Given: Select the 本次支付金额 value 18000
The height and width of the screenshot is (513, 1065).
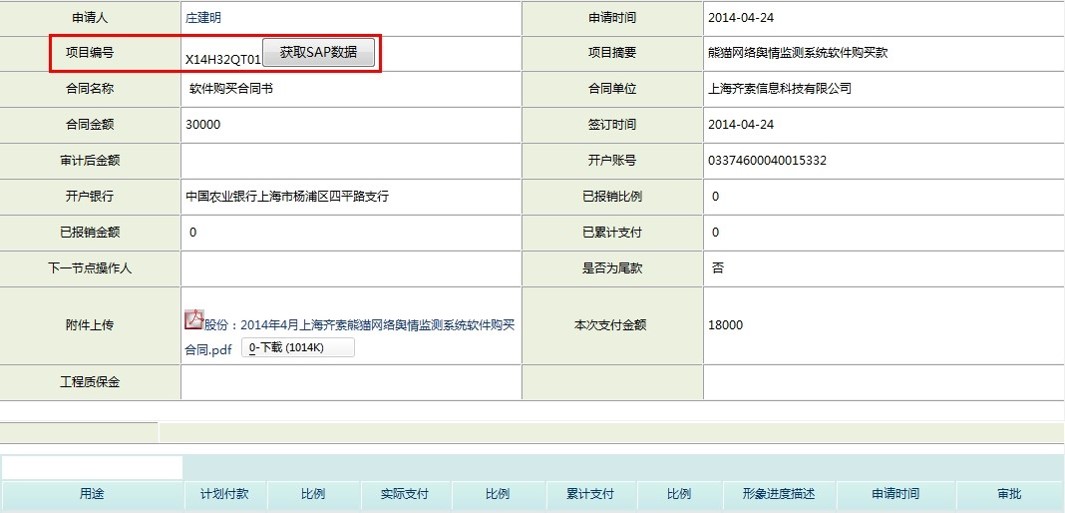Looking at the screenshot, I should [x=725, y=325].
